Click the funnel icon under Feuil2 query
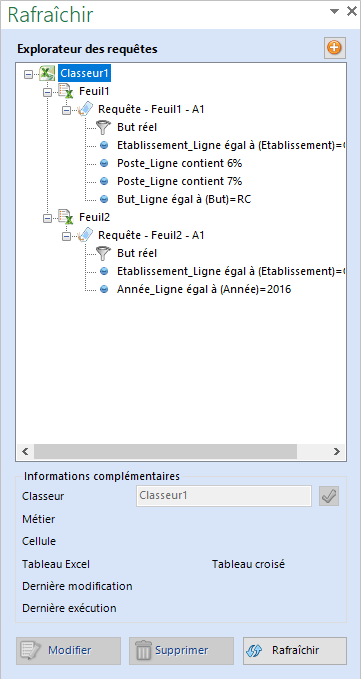The width and height of the screenshot is (361, 679). pos(103,253)
